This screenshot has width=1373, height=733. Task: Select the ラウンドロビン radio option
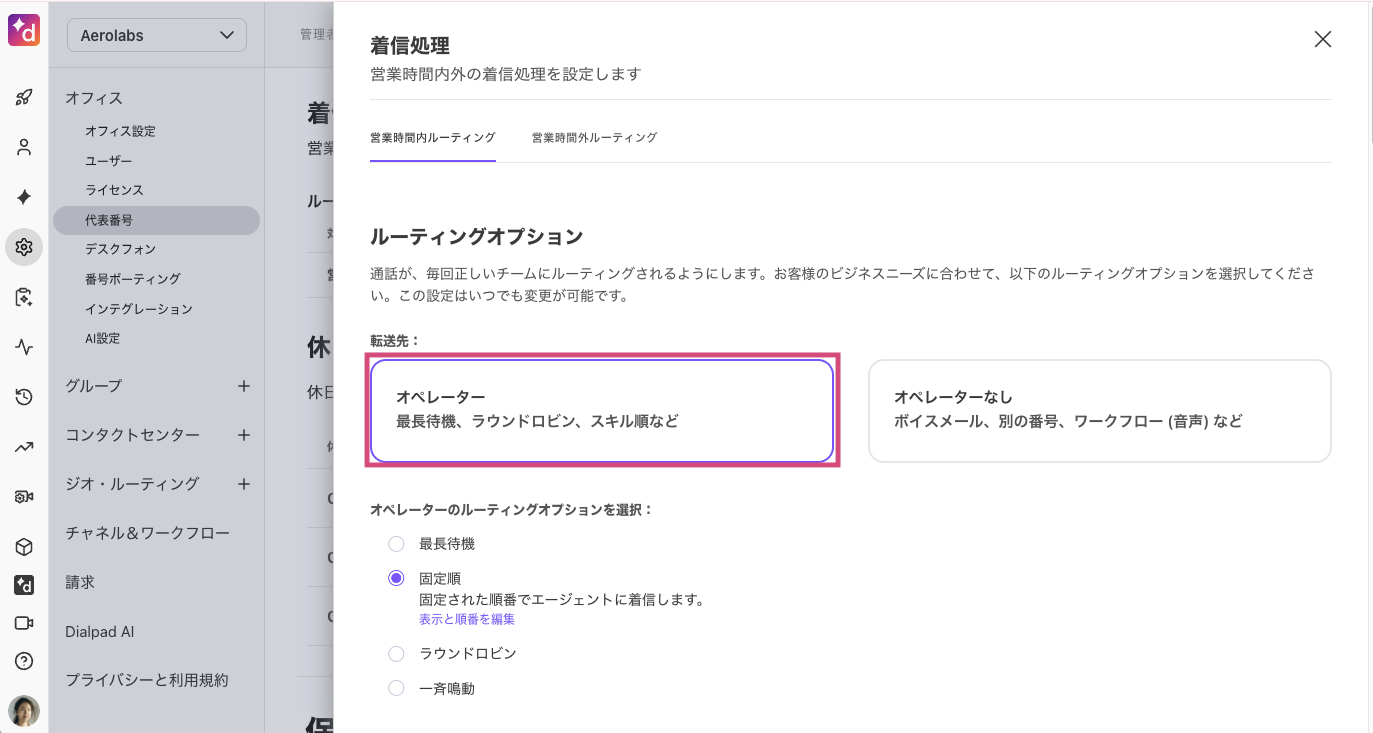point(397,653)
